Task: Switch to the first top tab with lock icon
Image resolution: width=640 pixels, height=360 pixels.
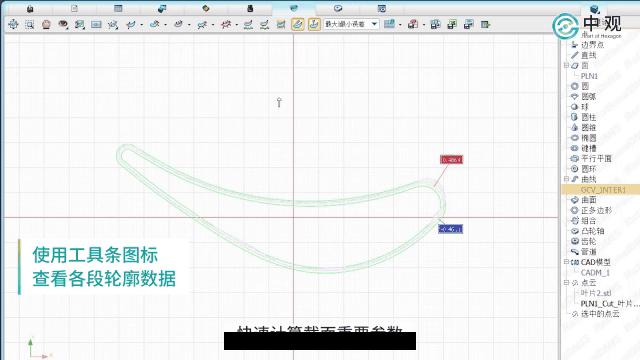Action: click(30, 8)
